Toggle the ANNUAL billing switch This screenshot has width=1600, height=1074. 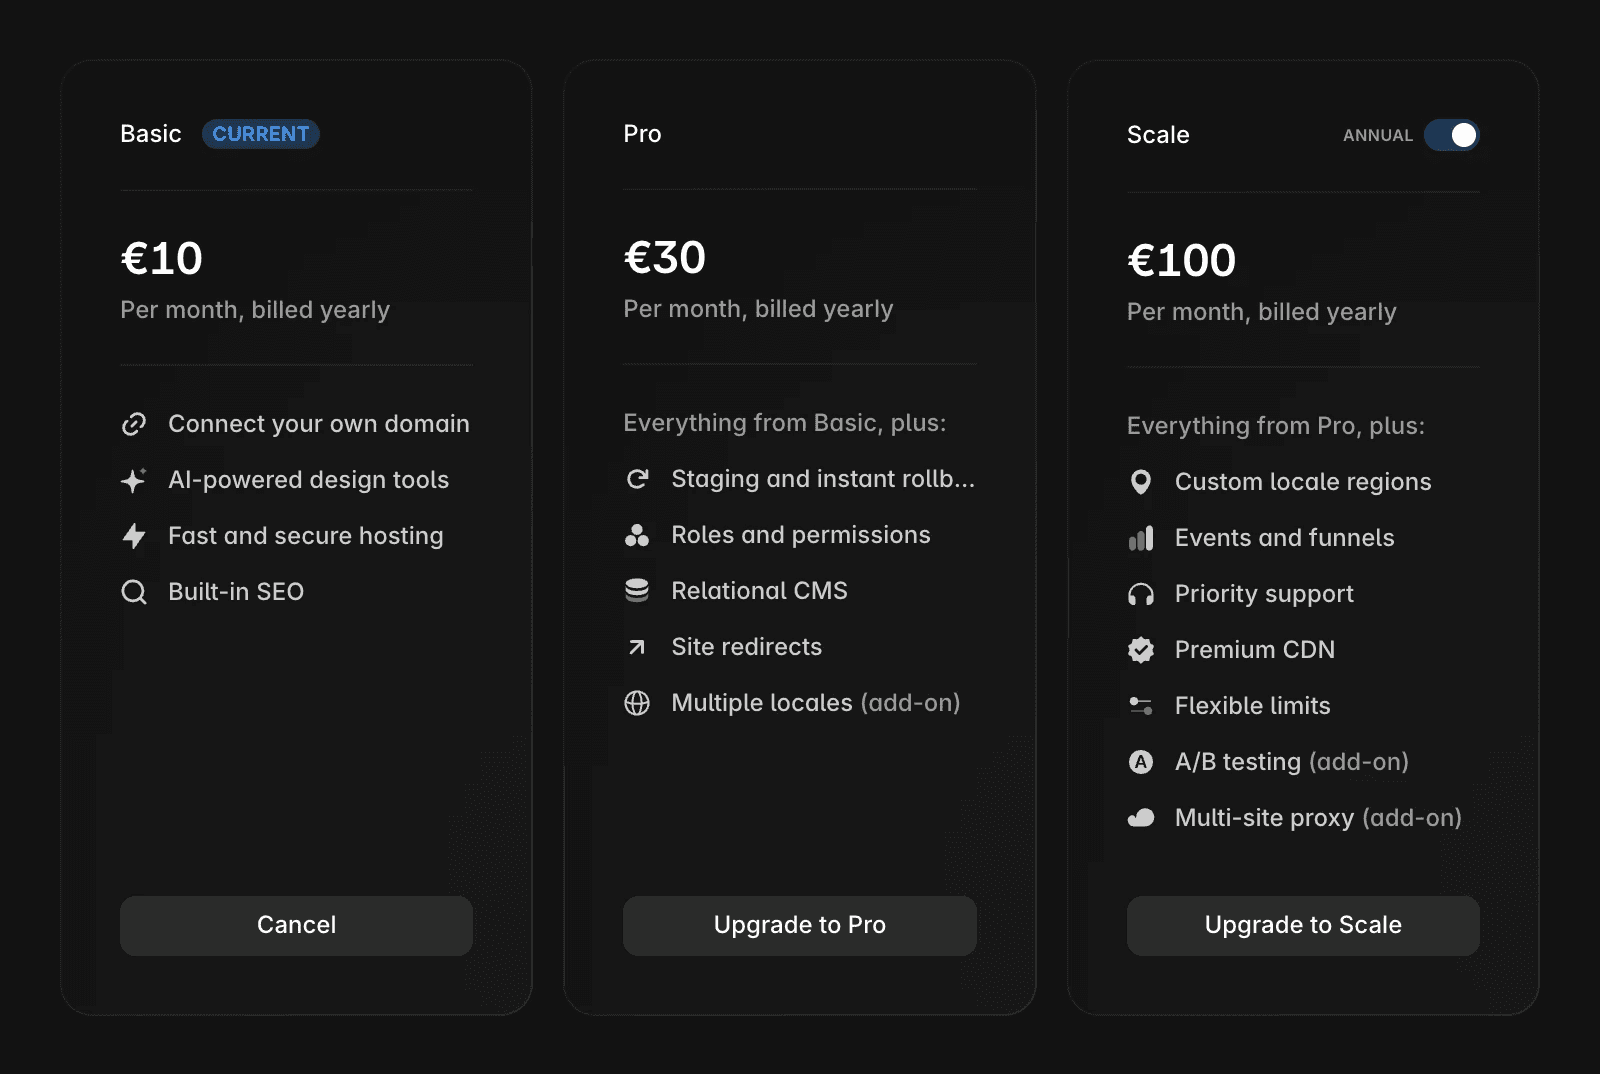(x=1453, y=135)
